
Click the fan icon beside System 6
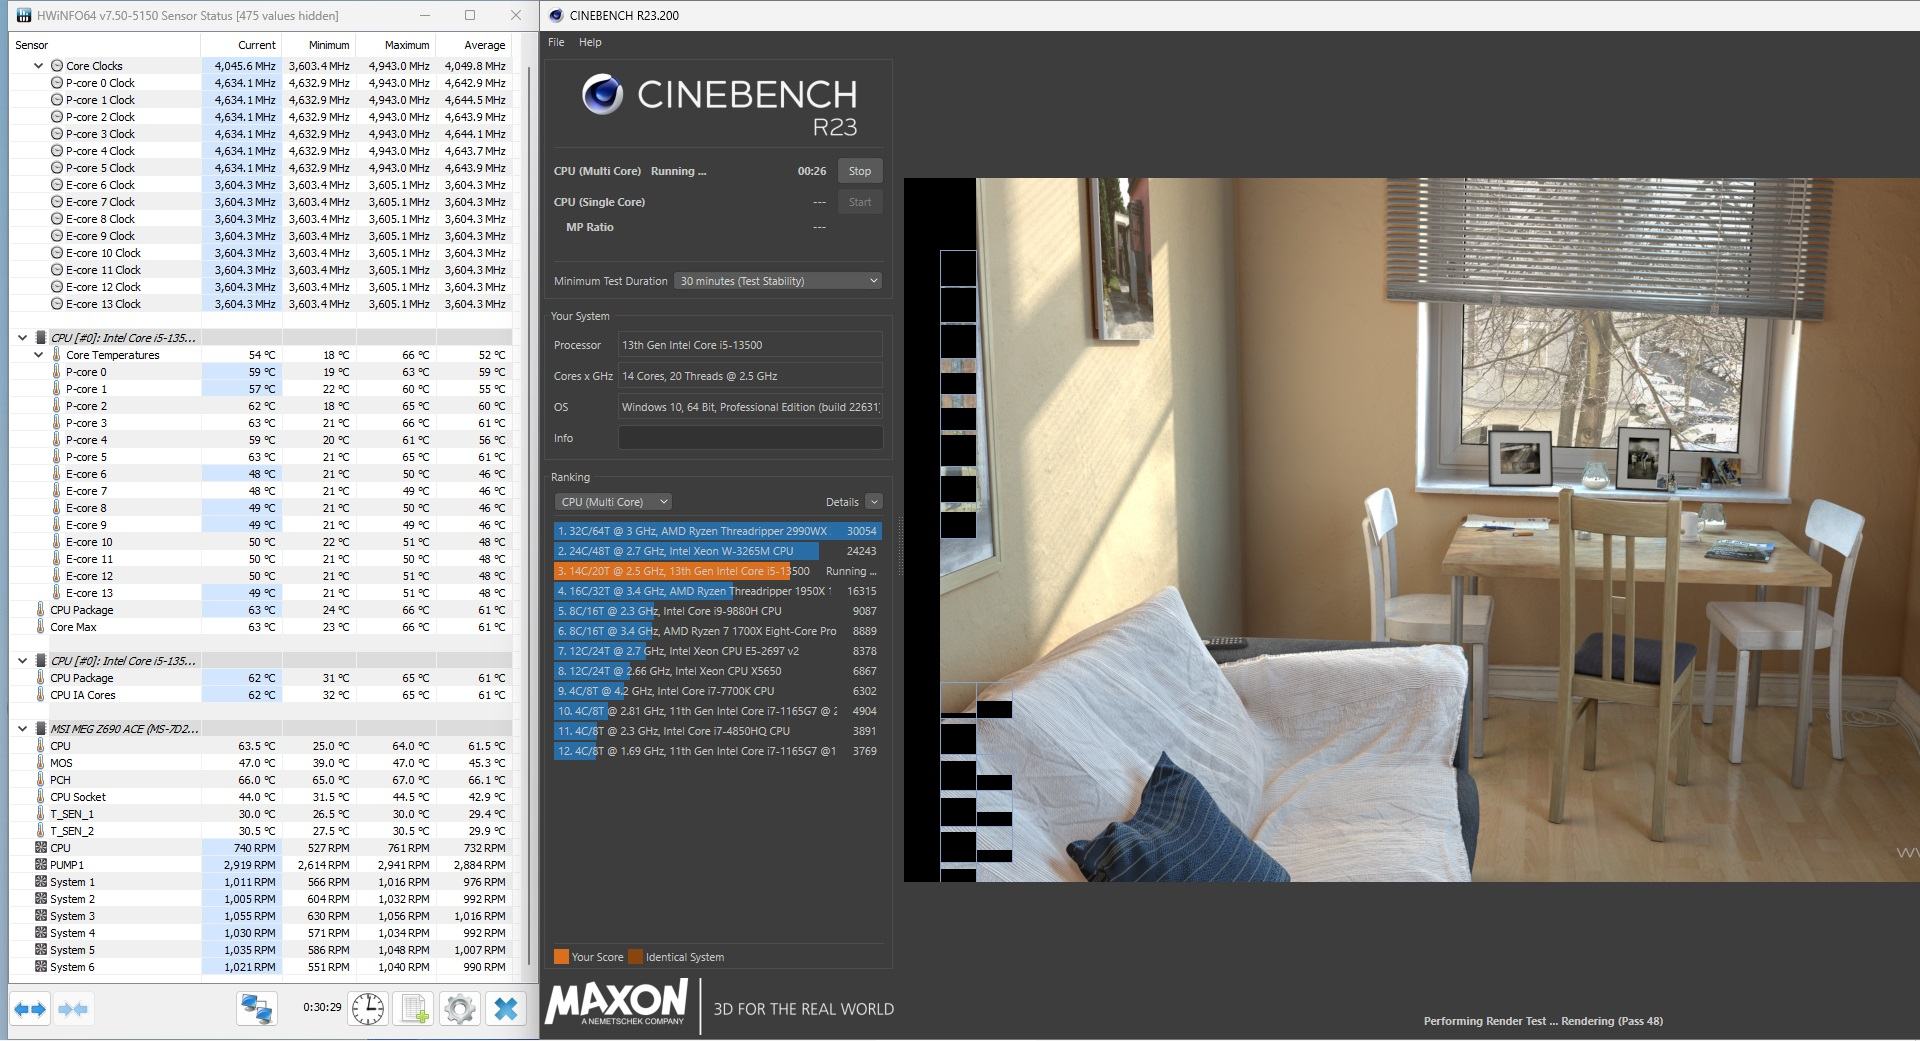tap(41, 967)
